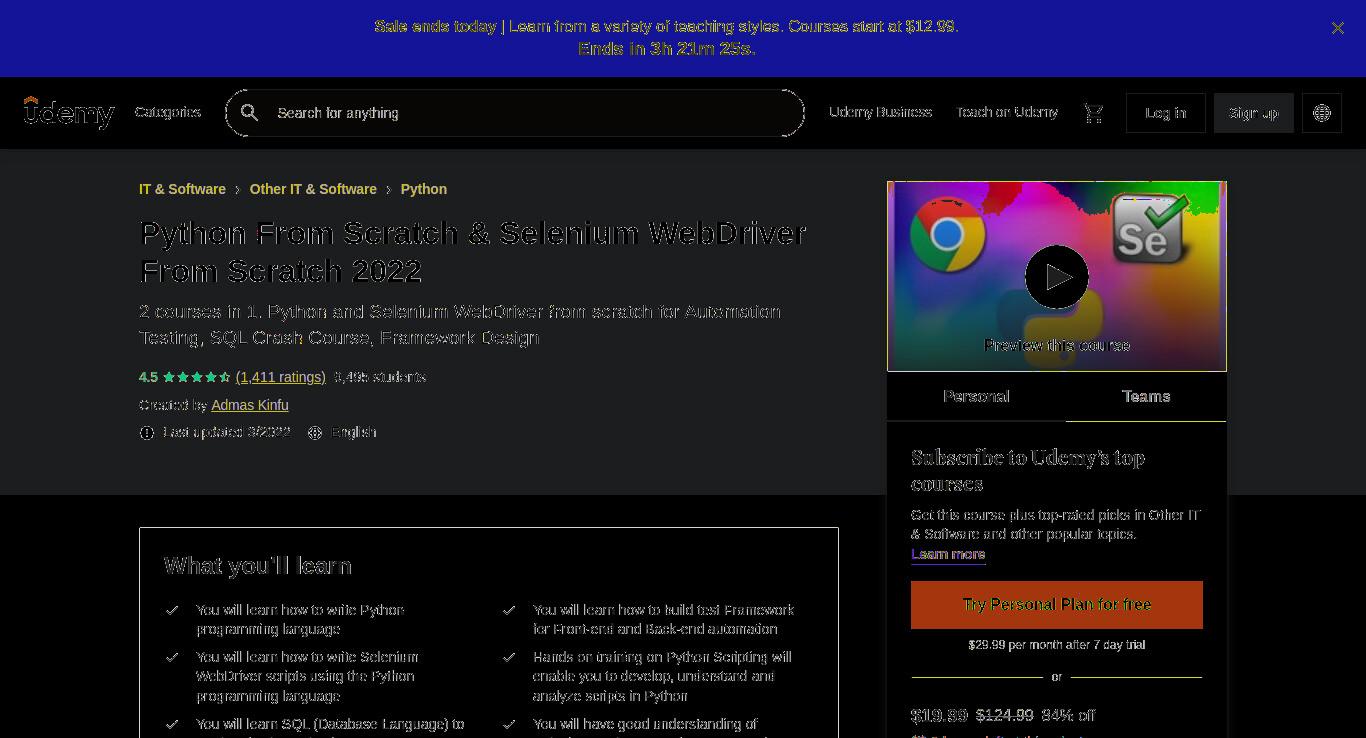Viewport: 1366px width, 738px height.
Task: Click the 84% off text
Action: click(x=1068, y=716)
